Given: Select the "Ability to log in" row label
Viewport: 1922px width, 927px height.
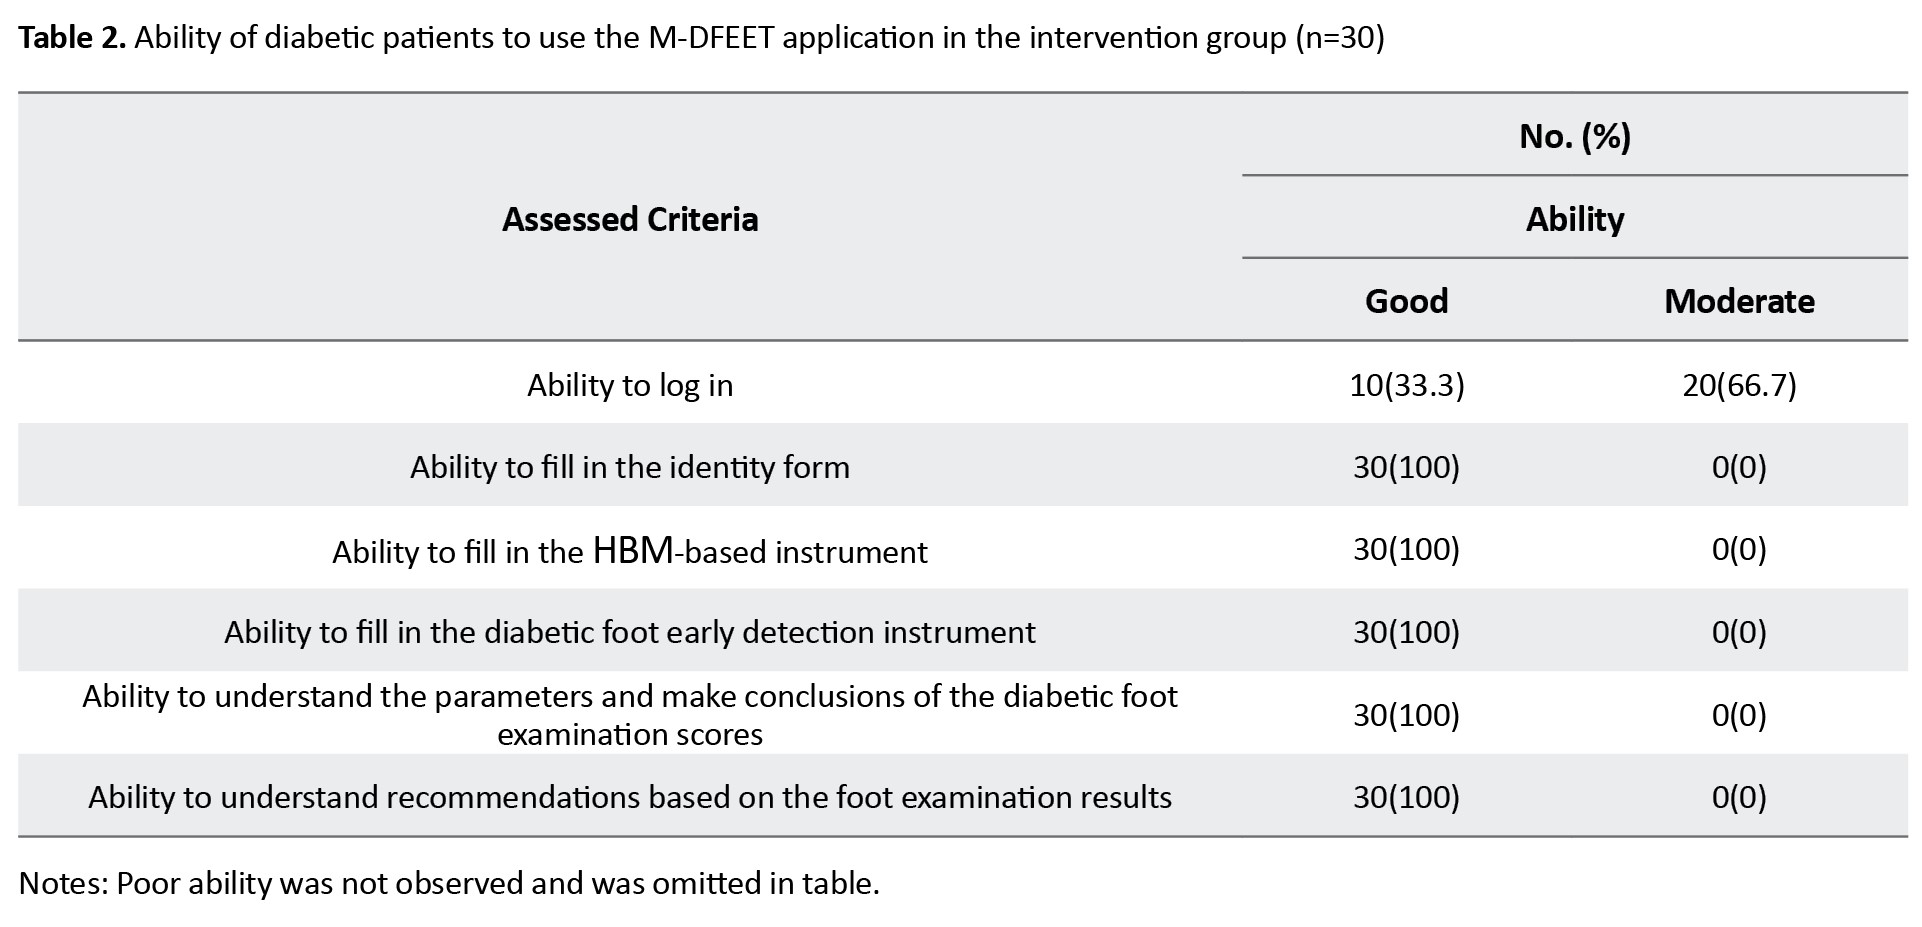Looking at the screenshot, I should point(630,385).
